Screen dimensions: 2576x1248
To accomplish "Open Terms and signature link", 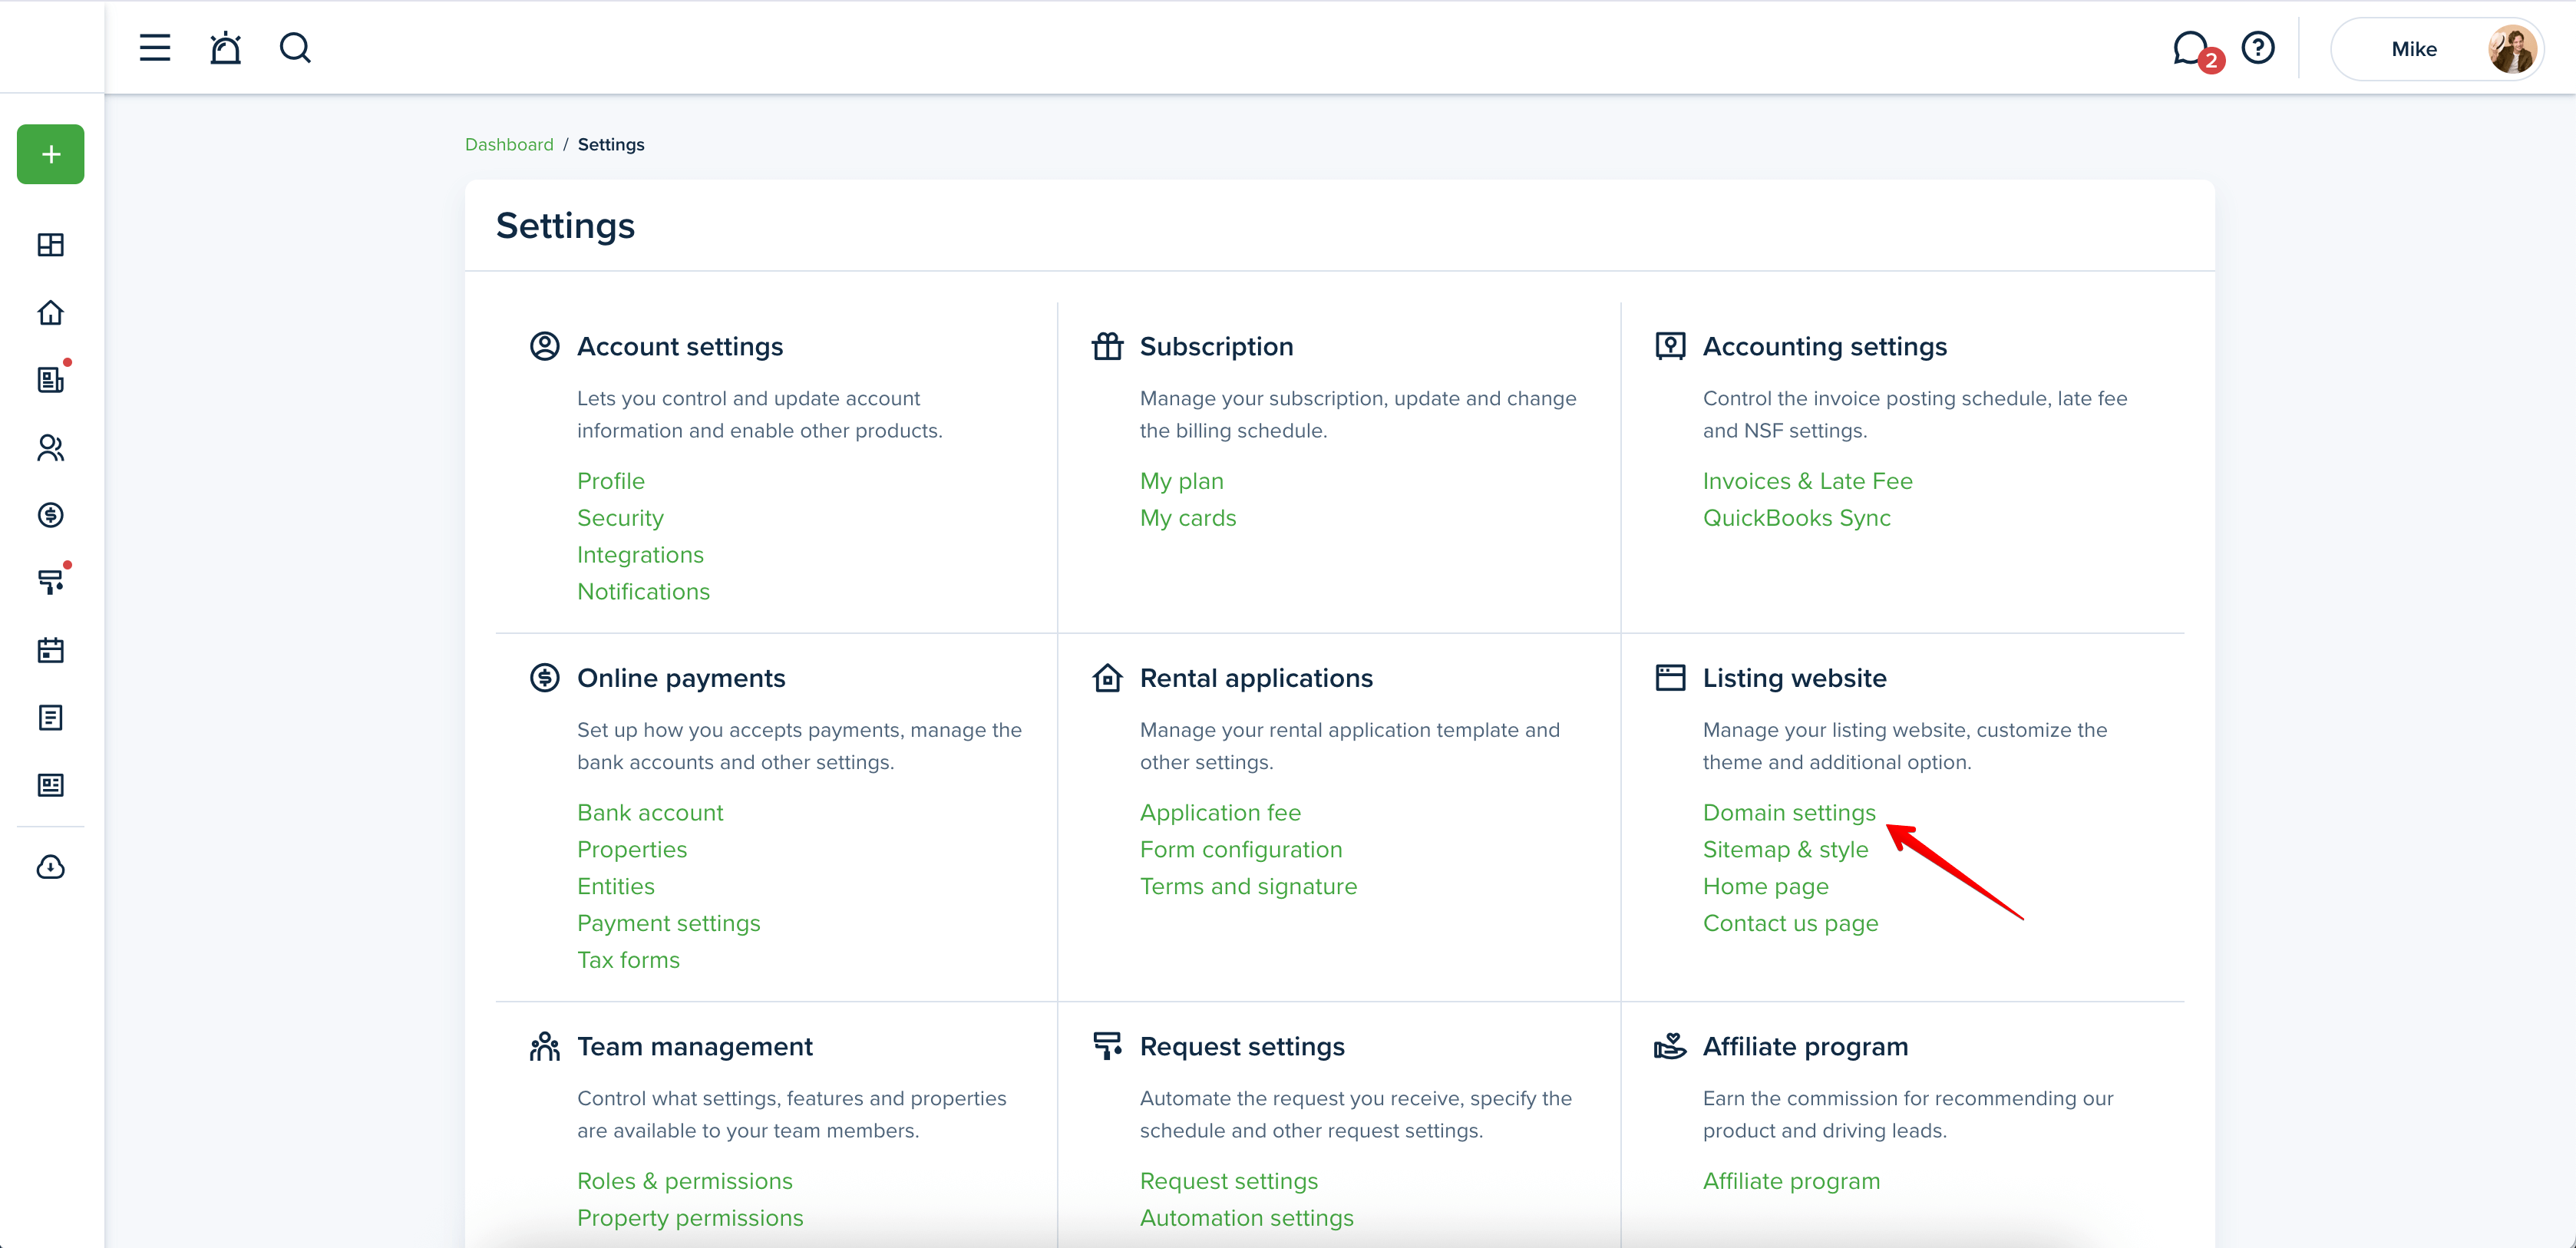I will (x=1248, y=887).
